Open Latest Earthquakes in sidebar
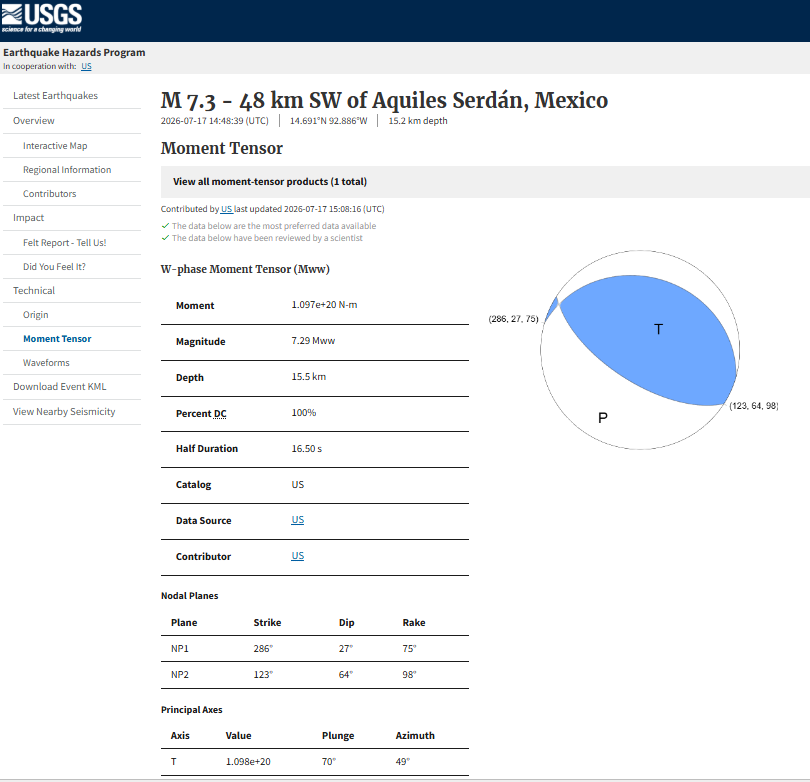This screenshot has height=782, width=810. [55, 96]
